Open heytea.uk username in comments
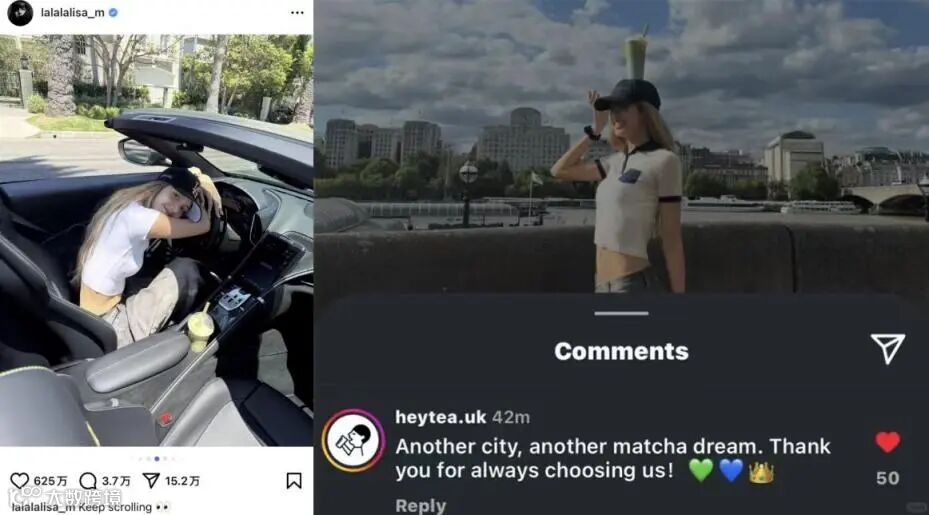 click(x=441, y=417)
